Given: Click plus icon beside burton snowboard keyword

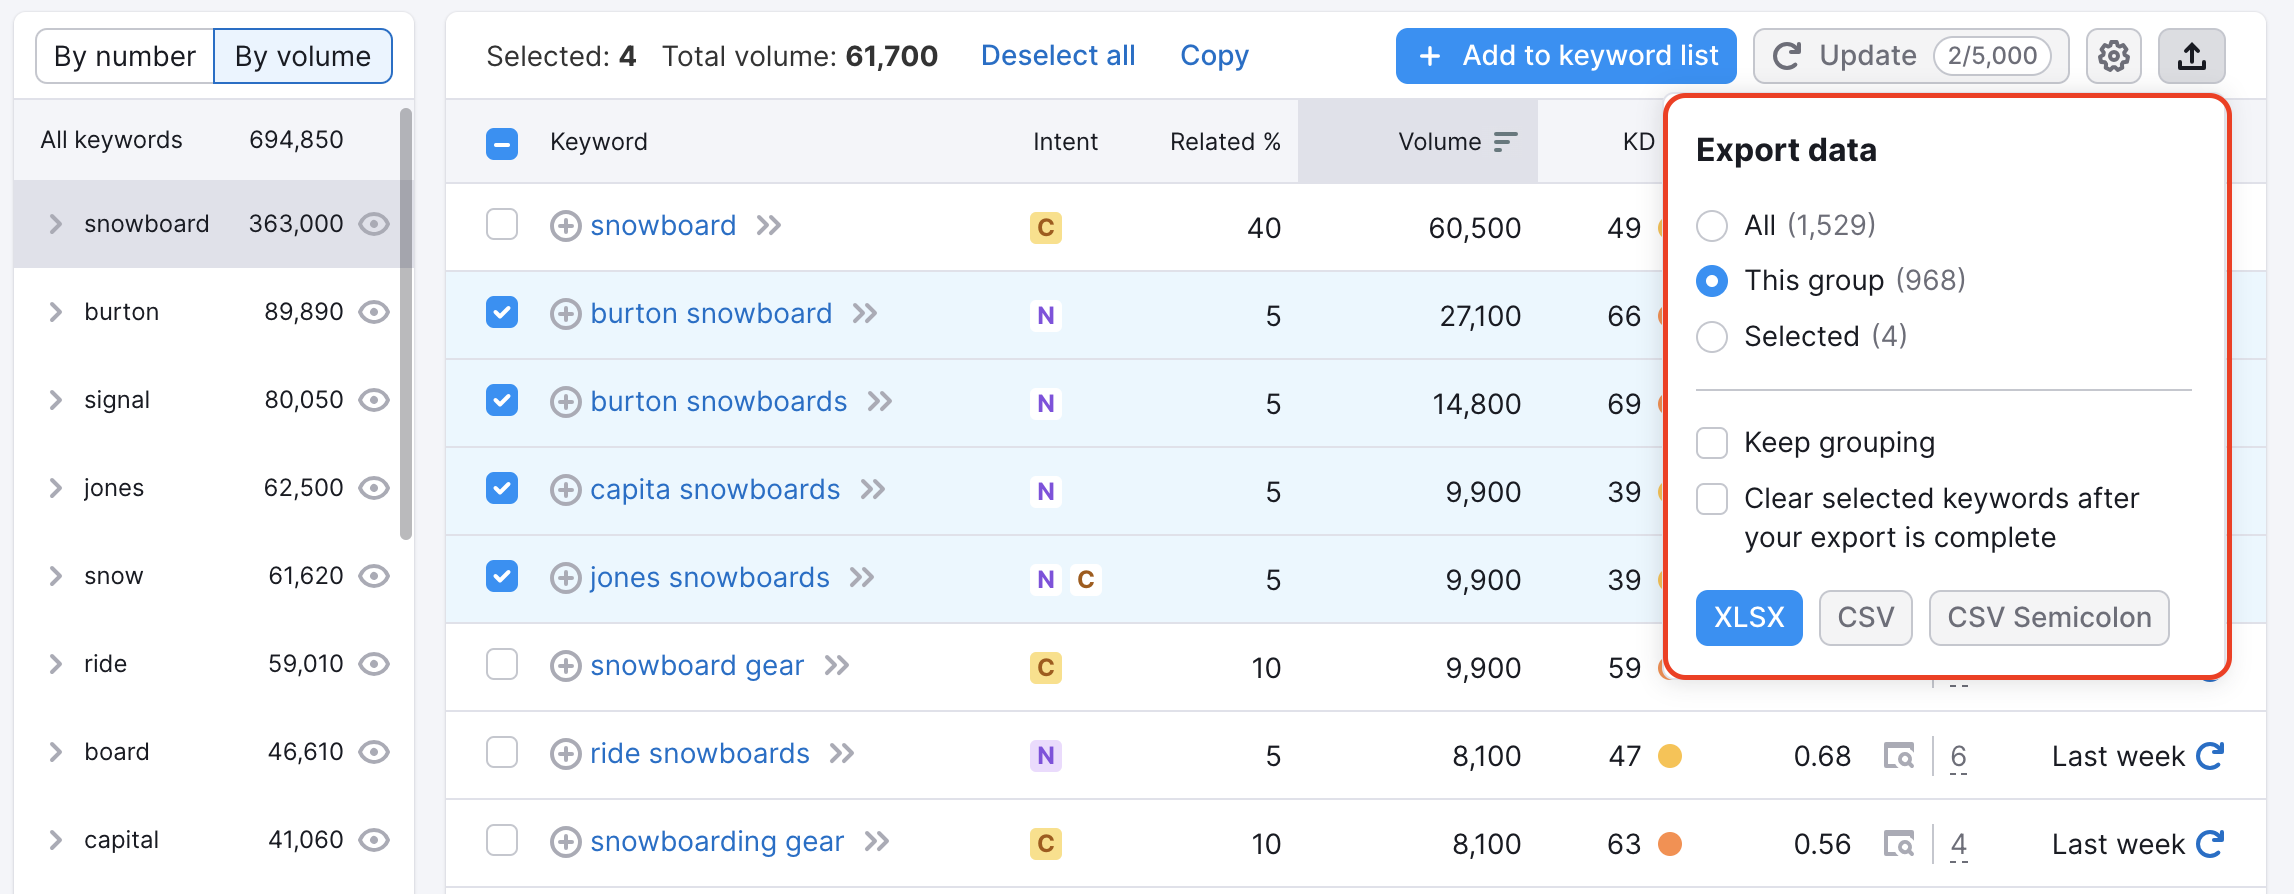Looking at the screenshot, I should click(x=566, y=314).
